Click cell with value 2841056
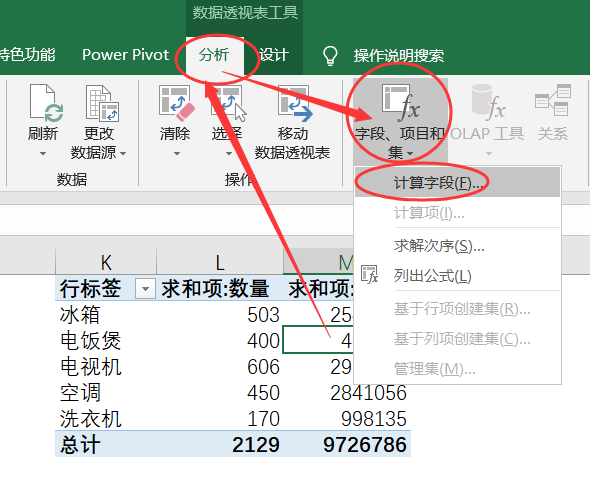This screenshot has height=493, width=590. [x=347, y=393]
